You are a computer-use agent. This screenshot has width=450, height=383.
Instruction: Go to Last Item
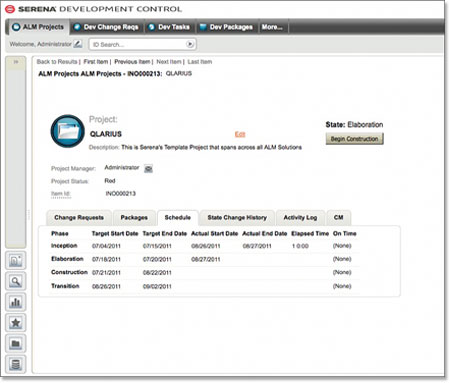[x=200, y=62]
